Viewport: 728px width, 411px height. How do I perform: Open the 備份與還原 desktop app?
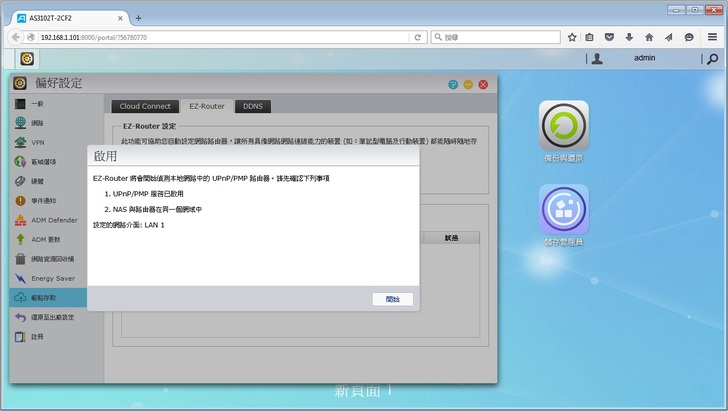564,131
